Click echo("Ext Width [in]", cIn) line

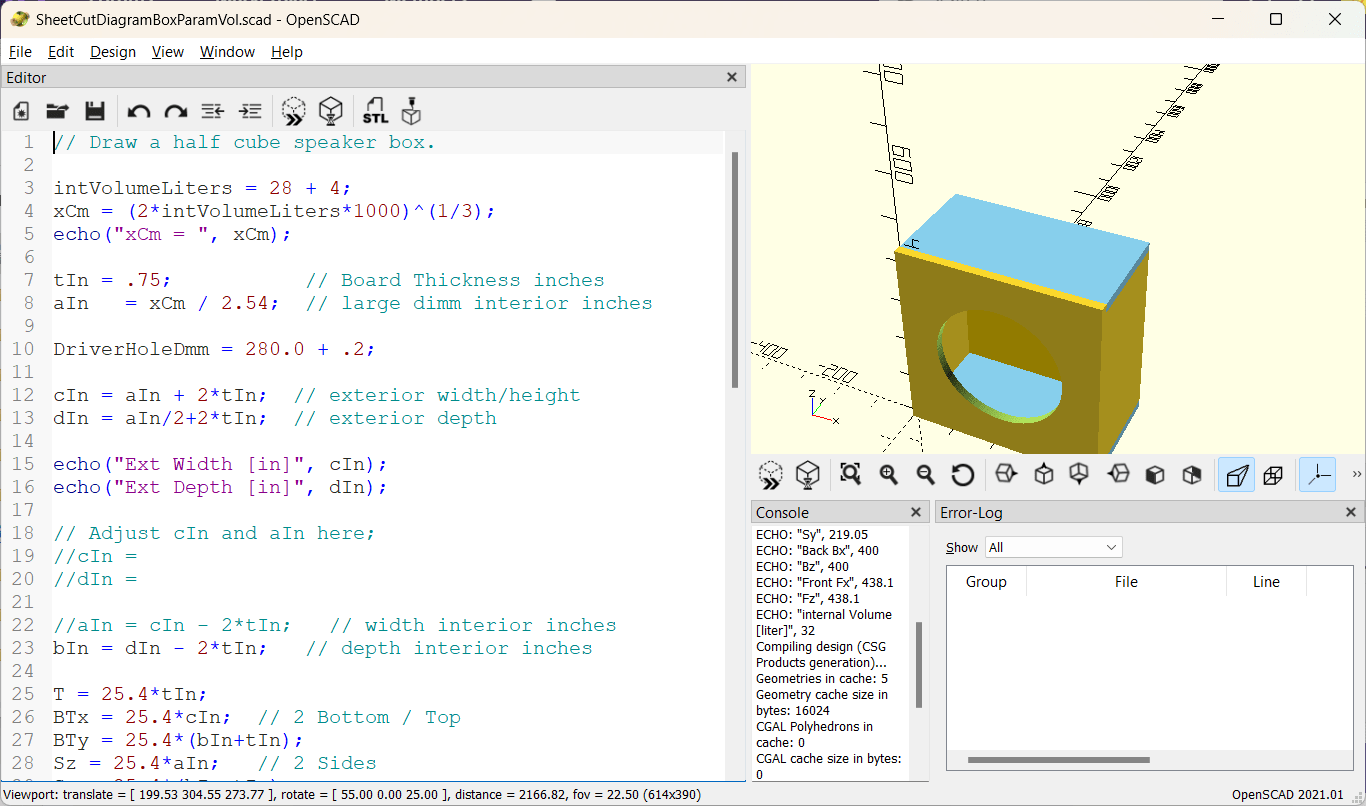[220, 464]
